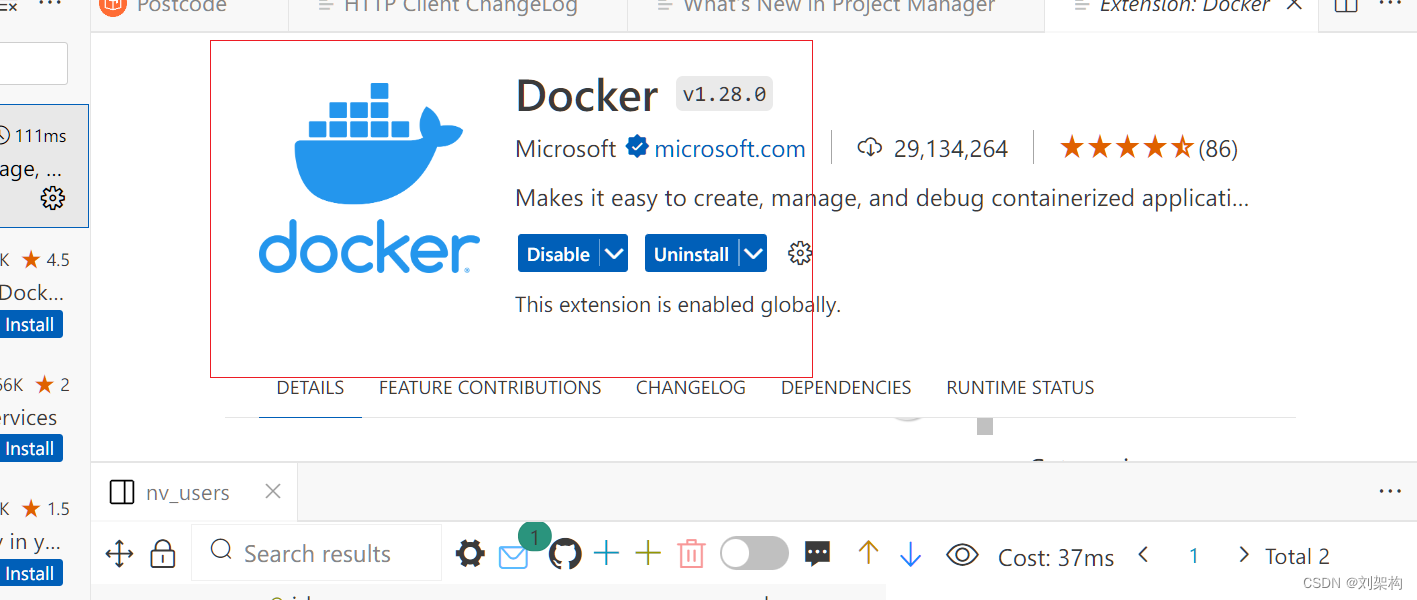Click the nv_users tab layout icon
Screen dimensions: 1417x600
(122, 492)
